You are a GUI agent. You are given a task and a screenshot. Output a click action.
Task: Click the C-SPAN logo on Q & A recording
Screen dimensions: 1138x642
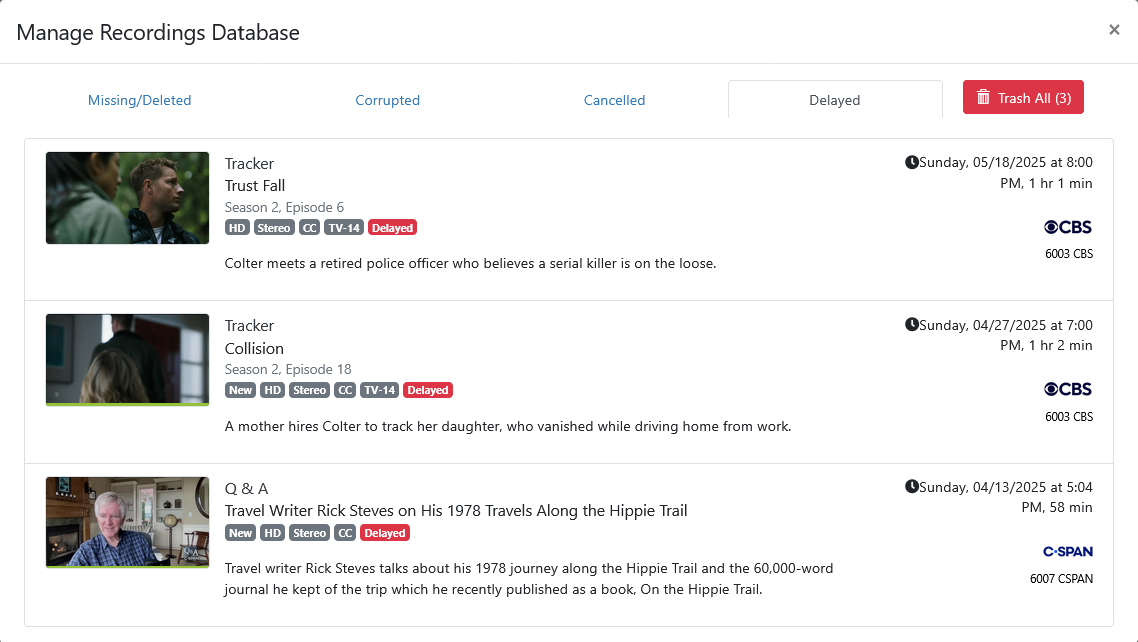pos(1067,551)
